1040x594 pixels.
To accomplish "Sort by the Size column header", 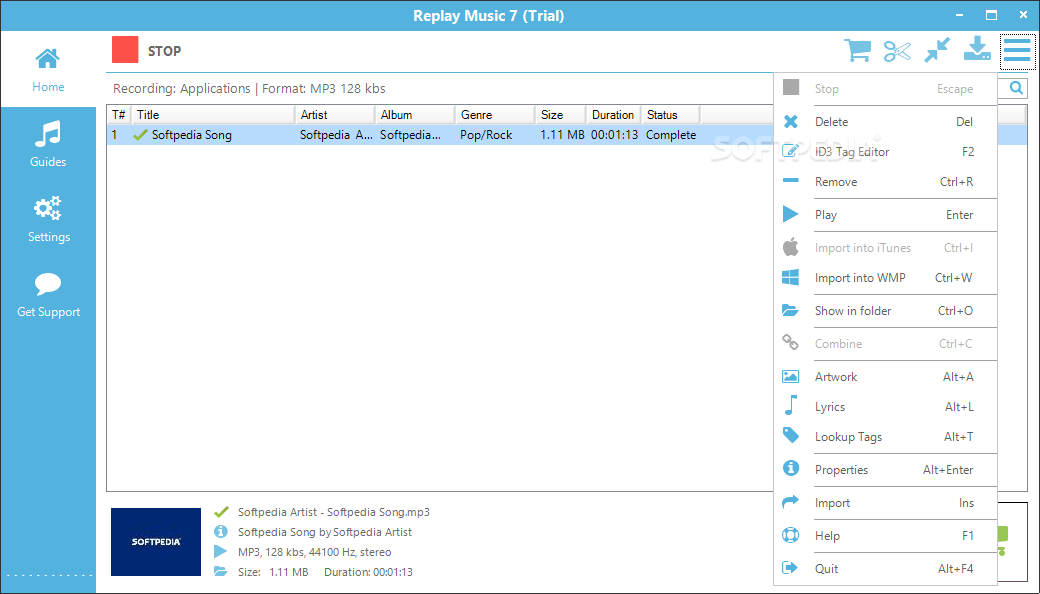I will pos(560,115).
